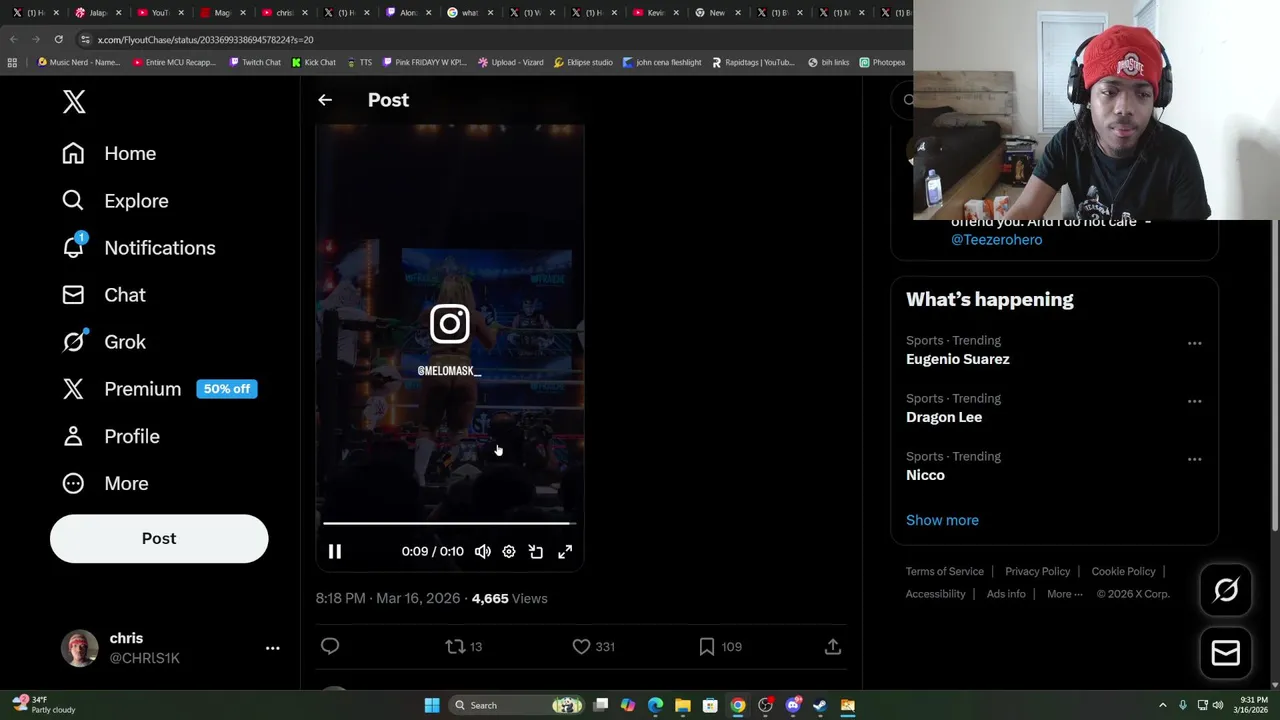Open the Entire MCU Recapp bookmark

point(174,62)
